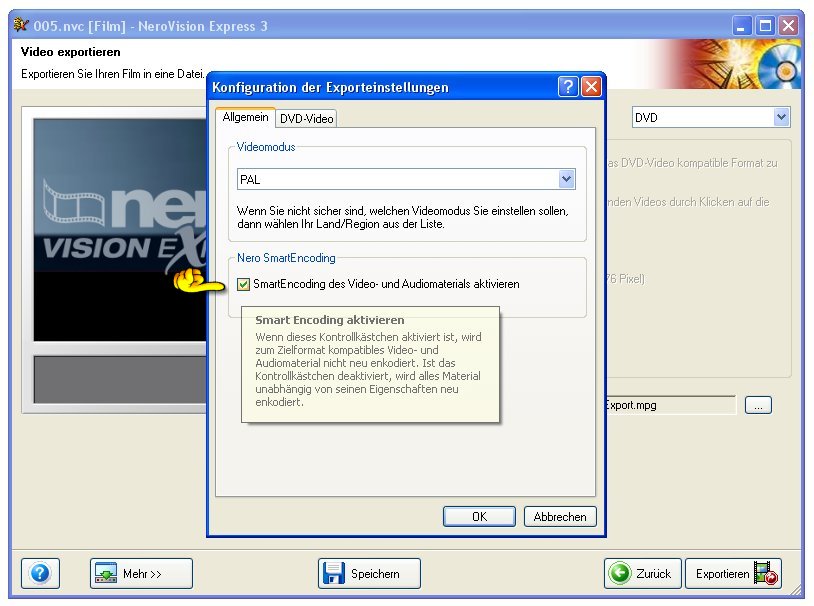This screenshot has height=606, width=814.
Task: Click the blue help question mark icon
Action: (40, 573)
